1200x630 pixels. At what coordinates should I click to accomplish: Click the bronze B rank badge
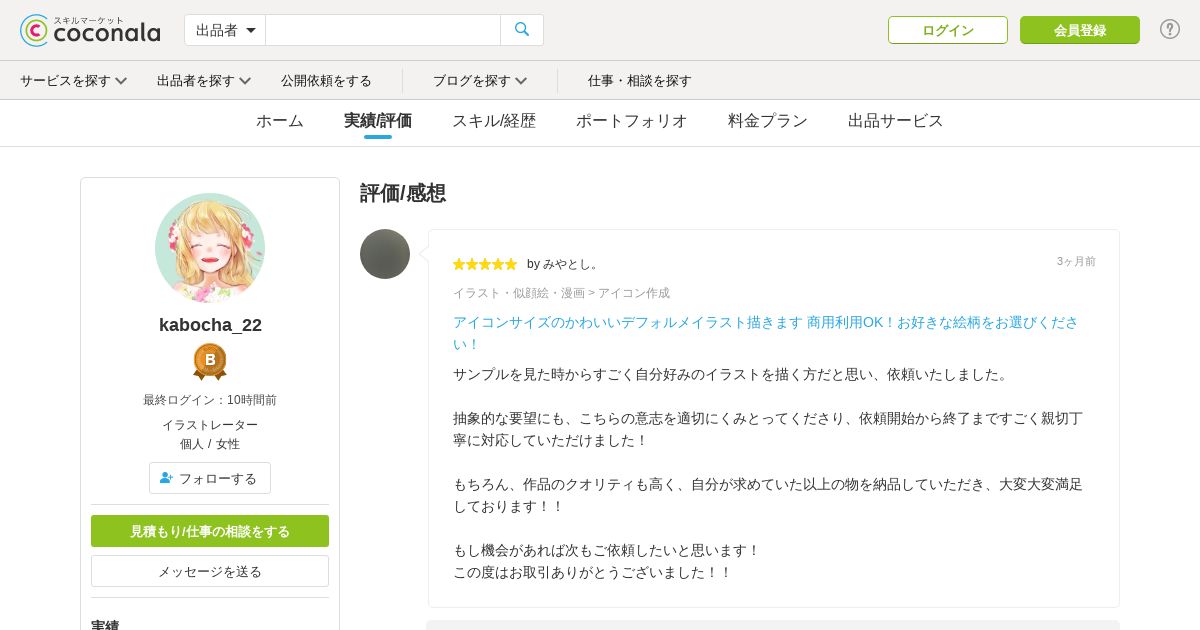pos(210,361)
